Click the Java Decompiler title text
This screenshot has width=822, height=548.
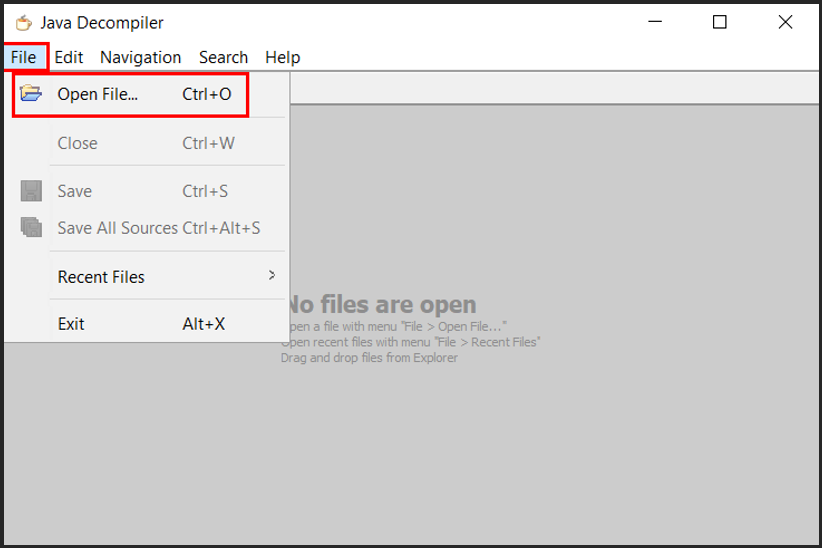coord(102,23)
